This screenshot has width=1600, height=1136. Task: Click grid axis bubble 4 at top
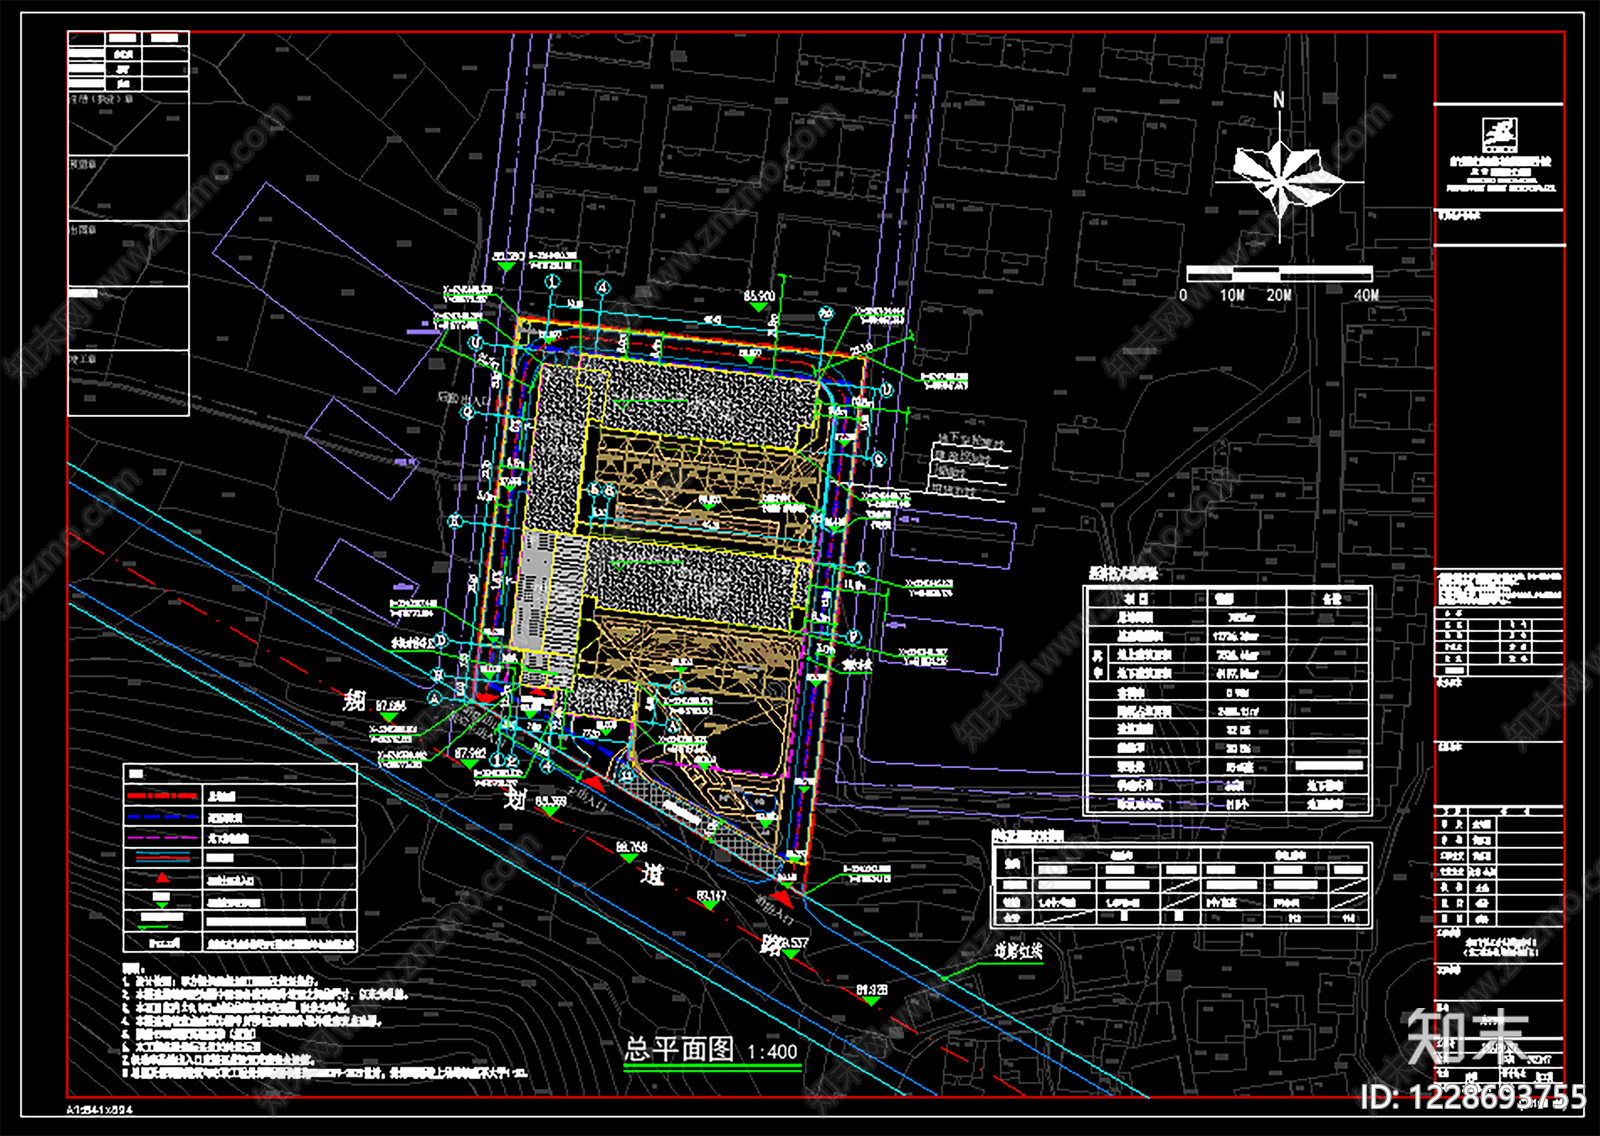tap(602, 287)
